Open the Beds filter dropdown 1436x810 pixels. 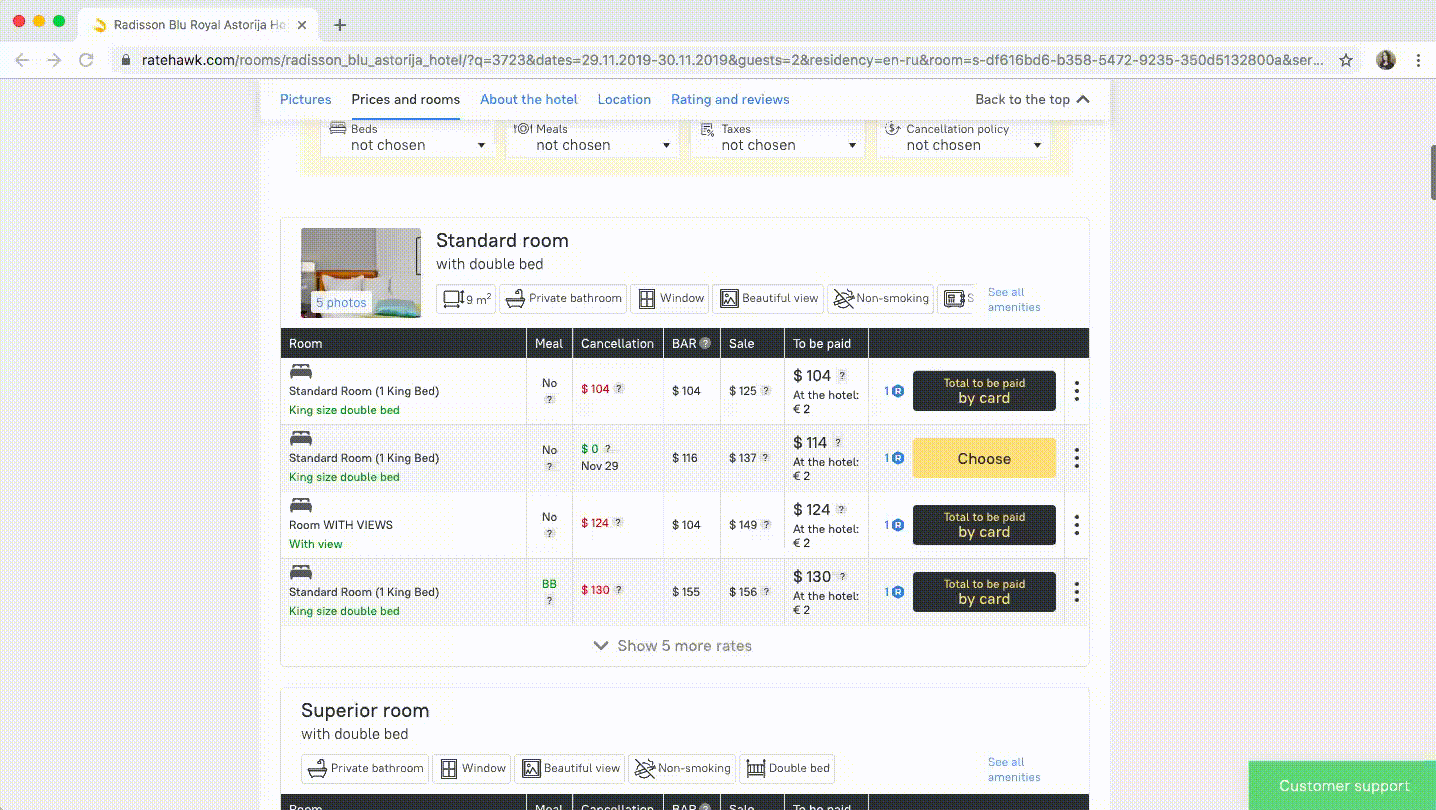(x=408, y=144)
